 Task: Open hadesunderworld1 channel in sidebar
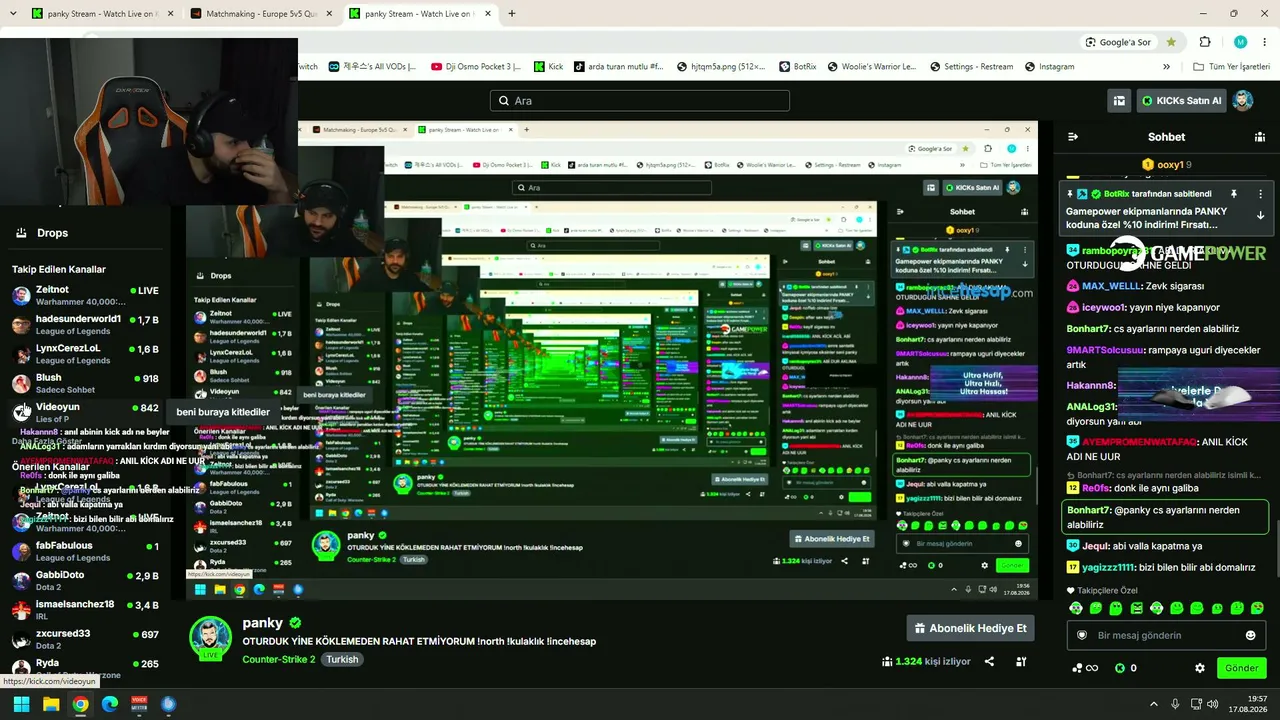(86, 325)
